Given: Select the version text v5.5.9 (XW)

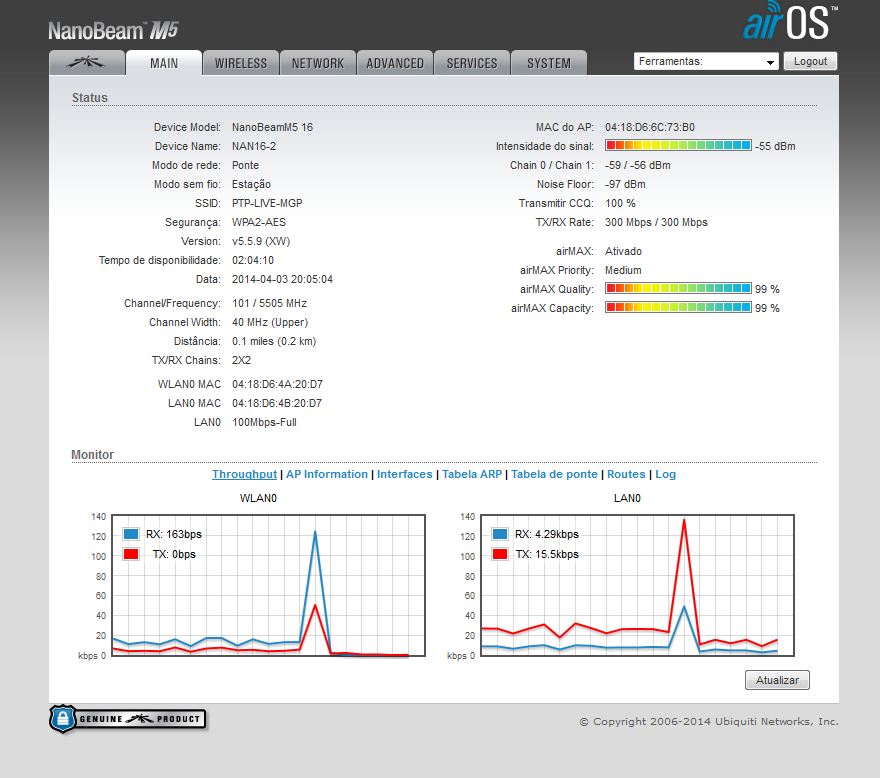Looking at the screenshot, I should tap(261, 241).
